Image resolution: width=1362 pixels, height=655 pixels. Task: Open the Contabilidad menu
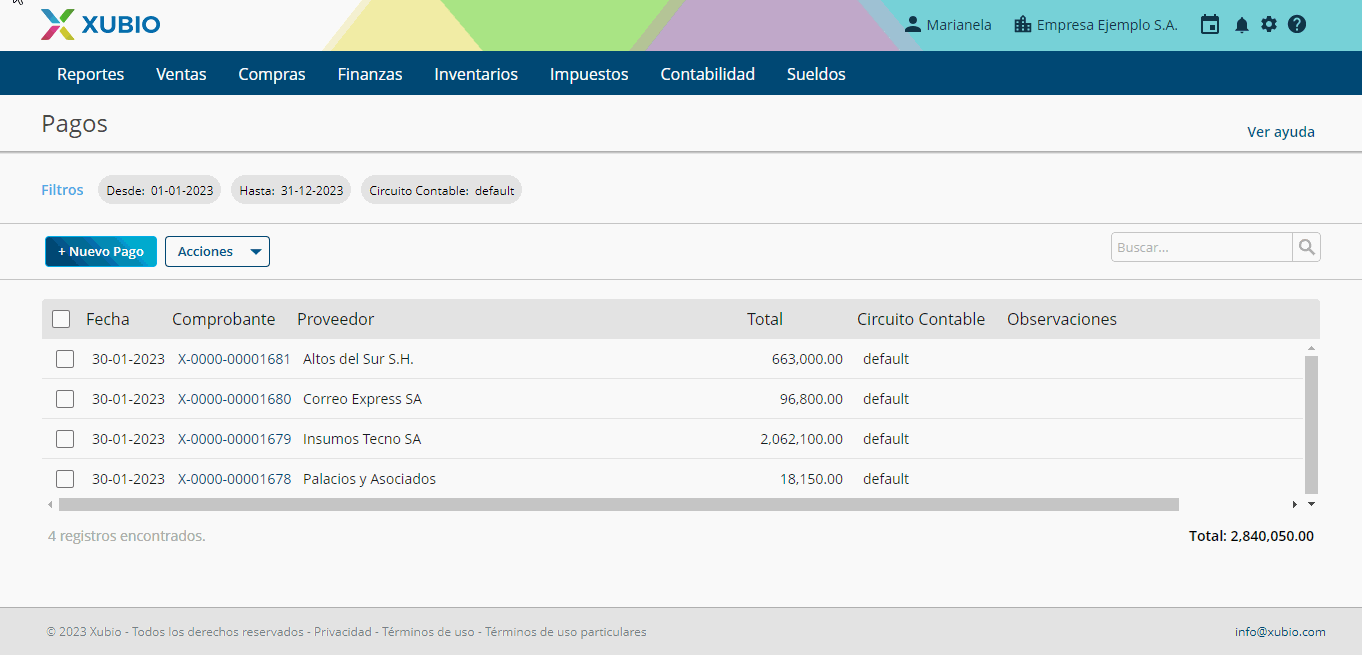708,74
